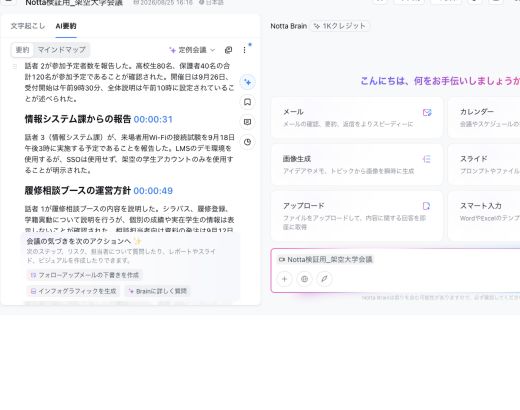
Task: Jump to timestamp 00:00:31
Action: (x=153, y=119)
